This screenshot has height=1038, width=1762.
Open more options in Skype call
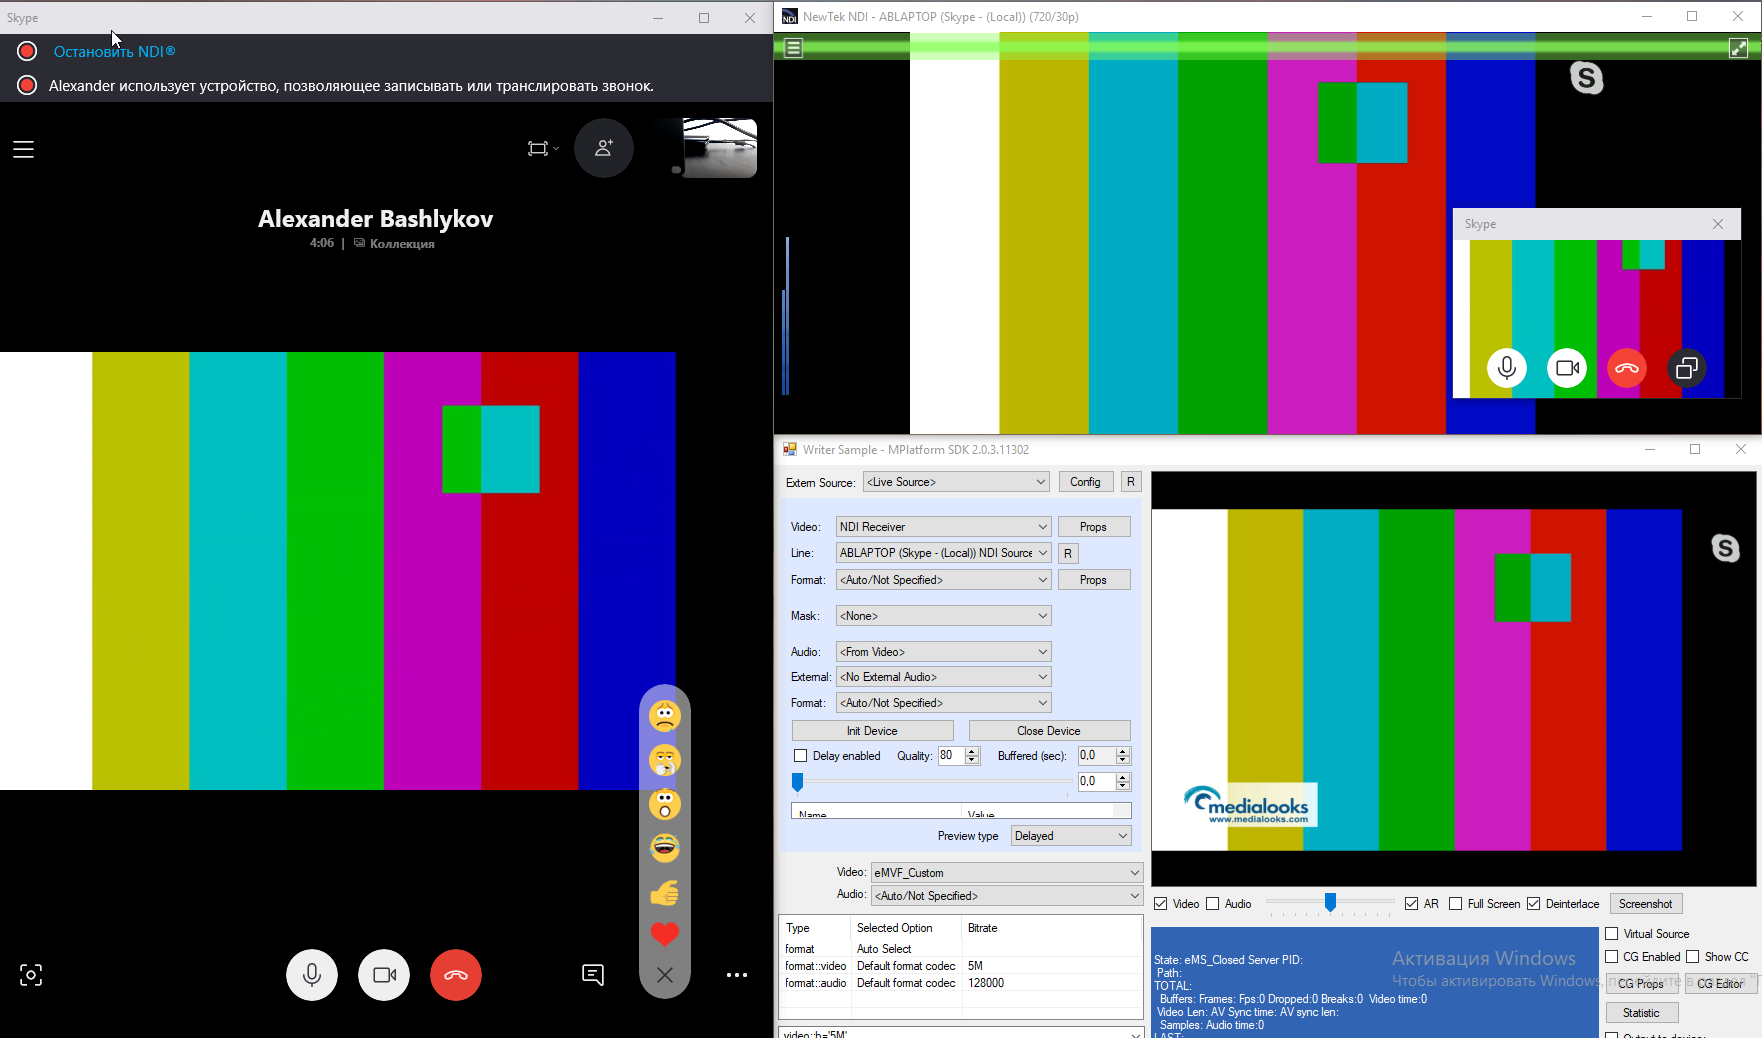[737, 975]
